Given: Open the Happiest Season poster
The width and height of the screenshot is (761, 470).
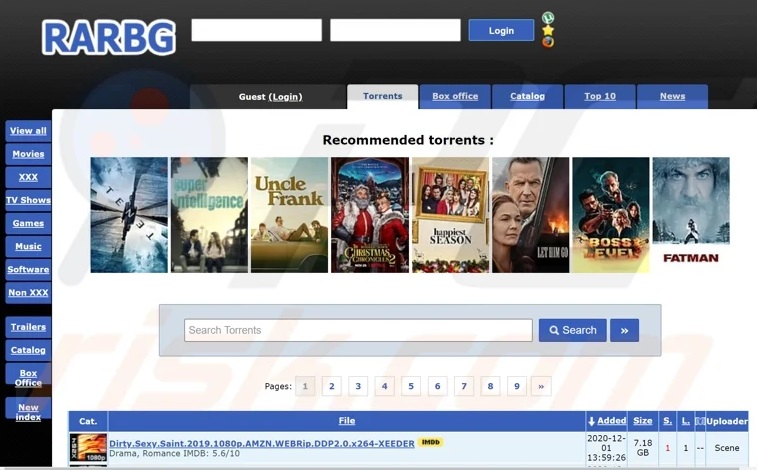Looking at the screenshot, I should (x=450, y=215).
